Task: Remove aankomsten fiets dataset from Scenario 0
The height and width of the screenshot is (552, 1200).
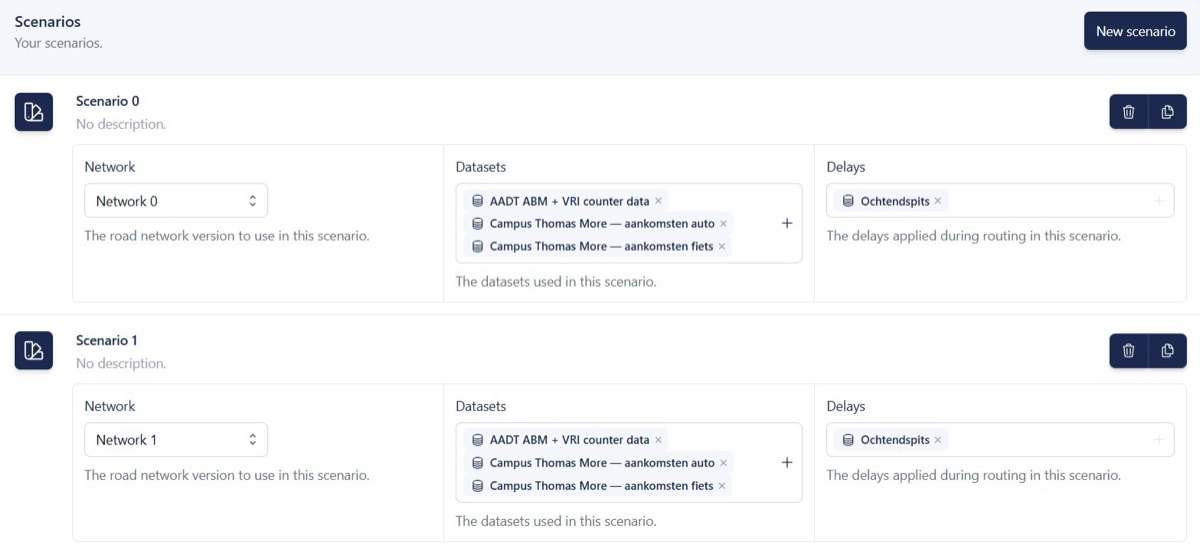Action: 722,246
